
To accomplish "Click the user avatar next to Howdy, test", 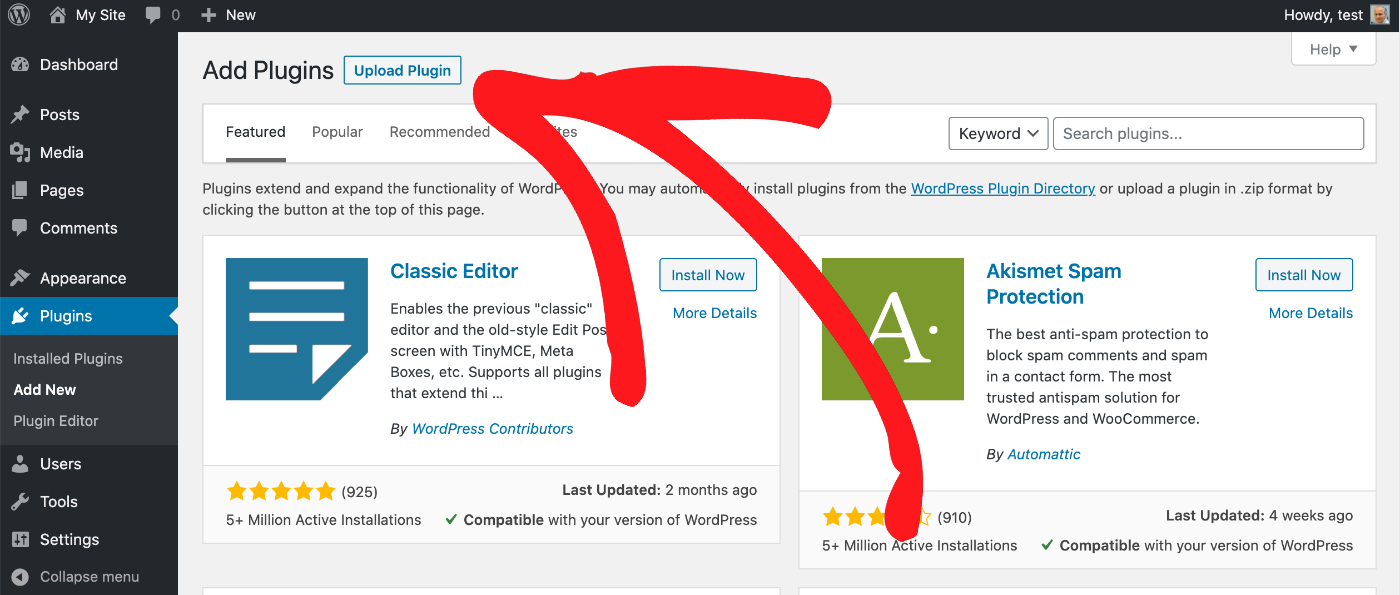I will point(1379,15).
